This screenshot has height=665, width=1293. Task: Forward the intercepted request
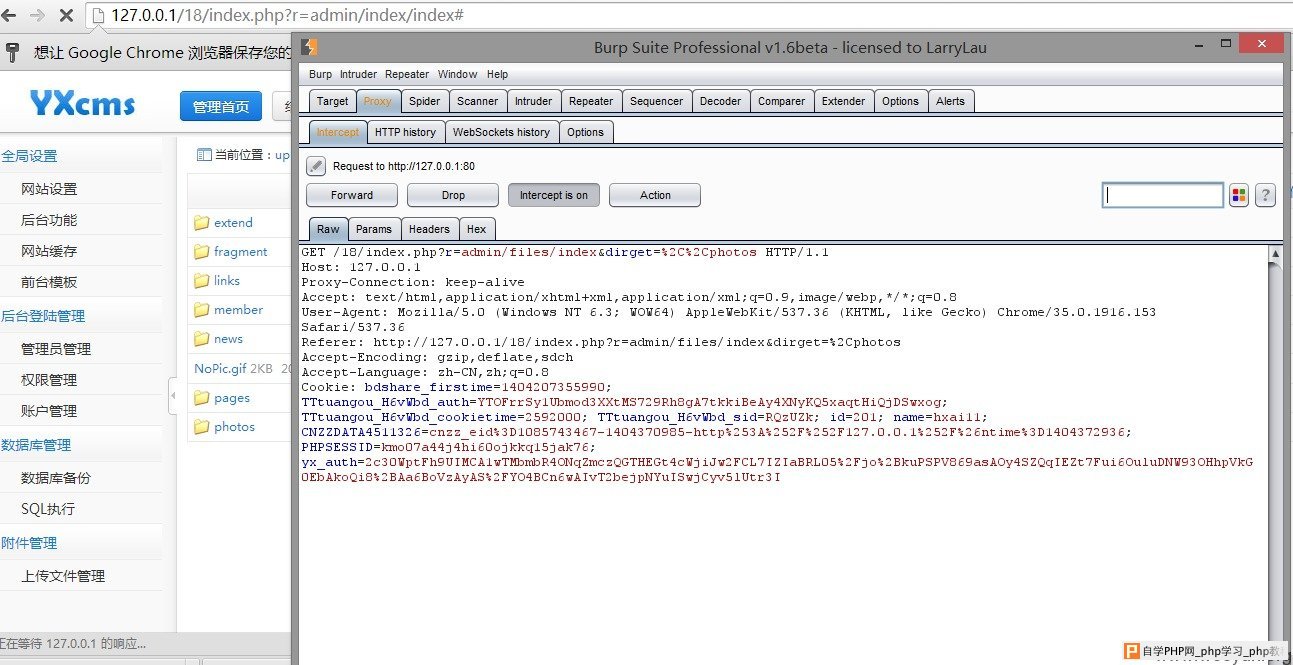352,195
